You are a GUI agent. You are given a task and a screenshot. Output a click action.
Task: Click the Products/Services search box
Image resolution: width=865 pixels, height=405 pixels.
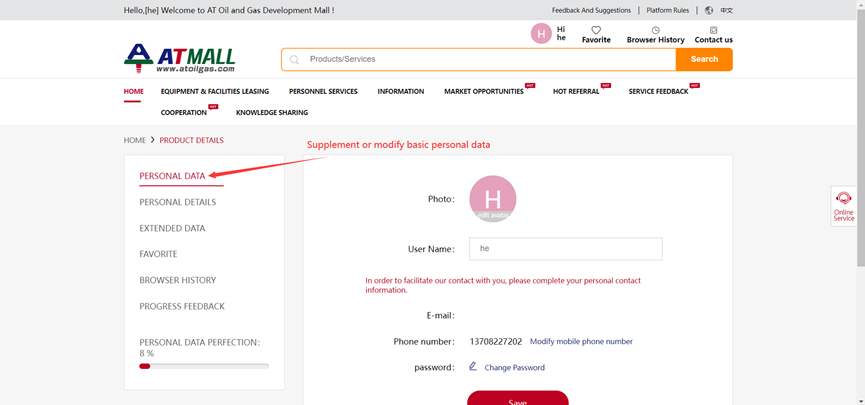480,59
